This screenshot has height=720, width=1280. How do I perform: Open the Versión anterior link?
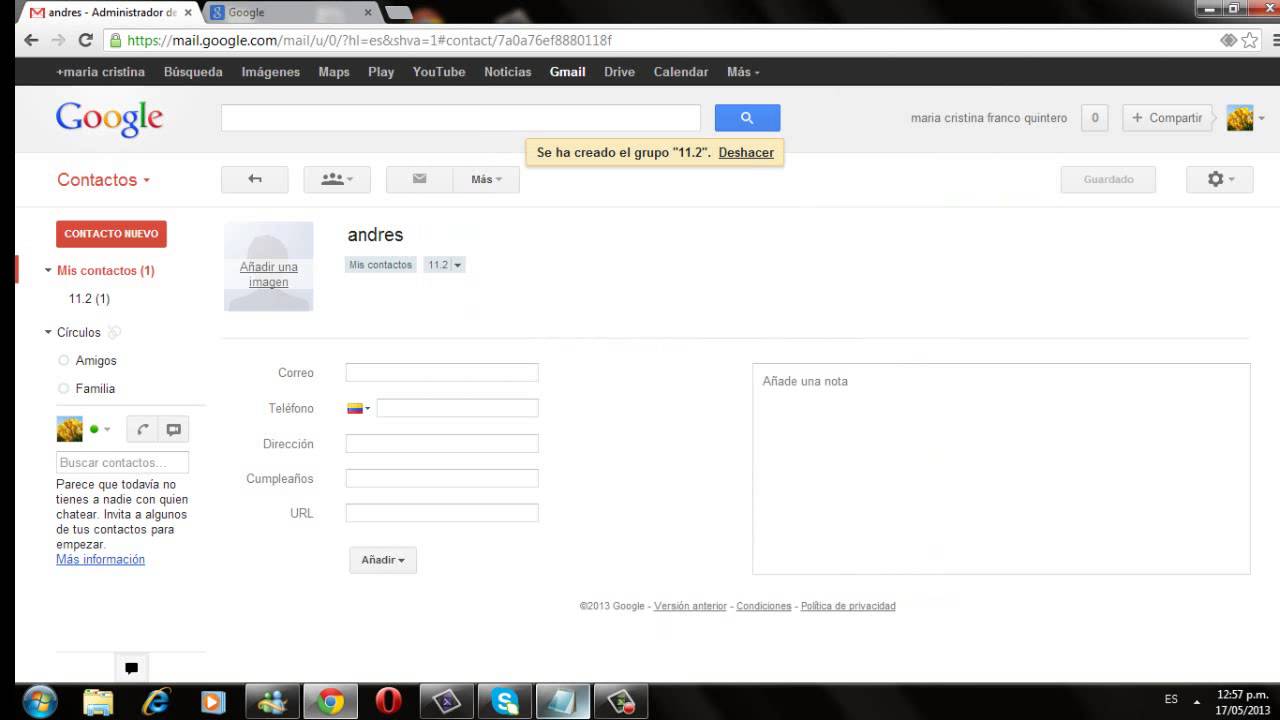point(690,606)
